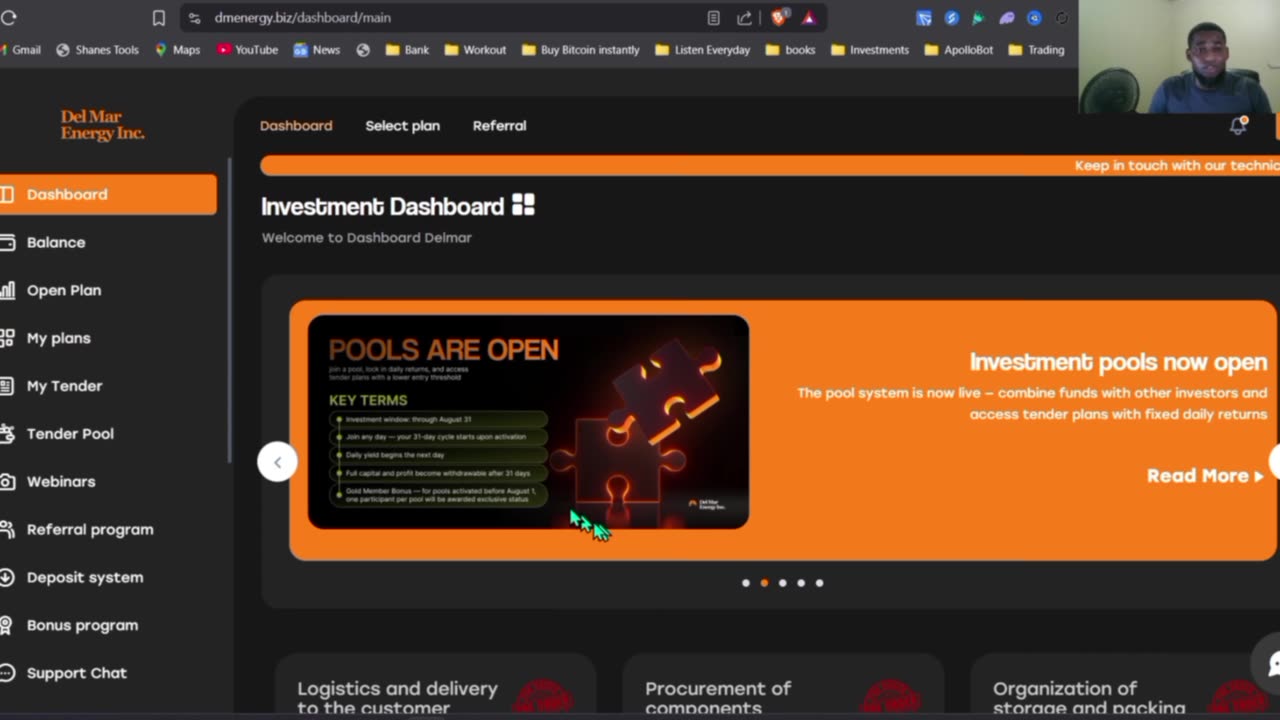This screenshot has height=720, width=1280.
Task: Open Bonus program in the sidebar
Action: point(82,625)
